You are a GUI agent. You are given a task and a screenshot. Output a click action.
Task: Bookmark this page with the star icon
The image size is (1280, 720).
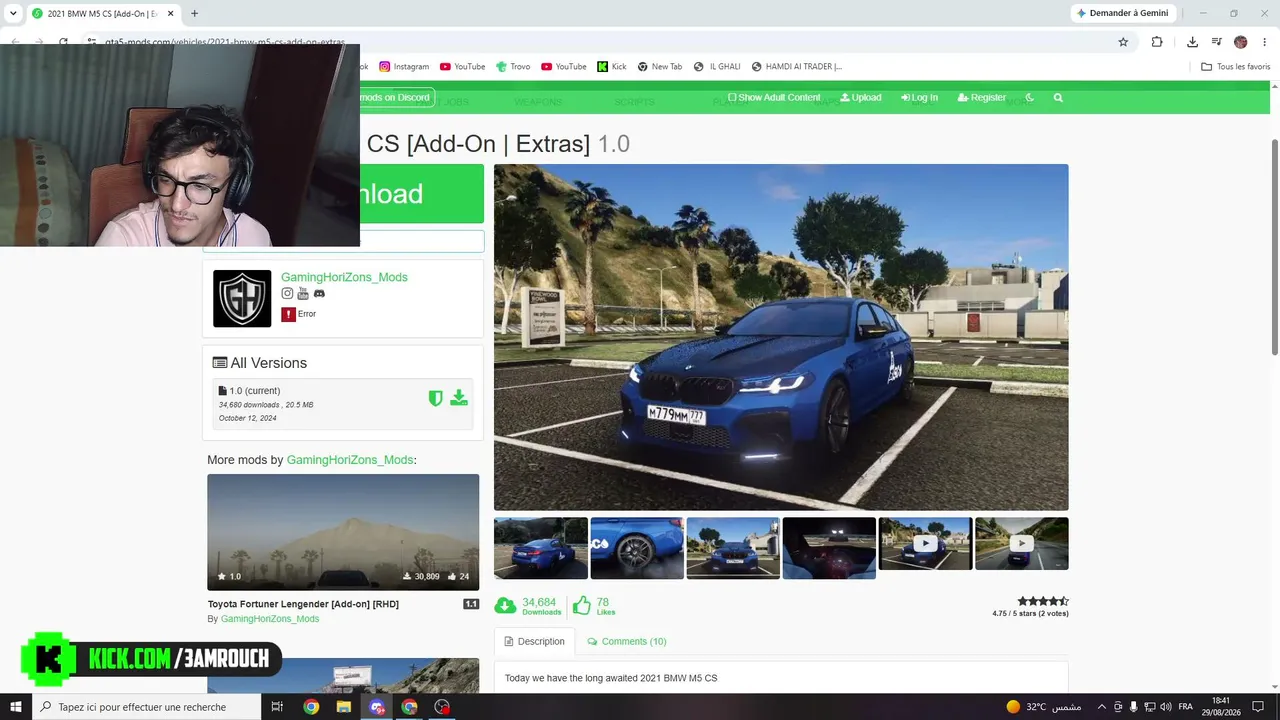pos(1123,42)
